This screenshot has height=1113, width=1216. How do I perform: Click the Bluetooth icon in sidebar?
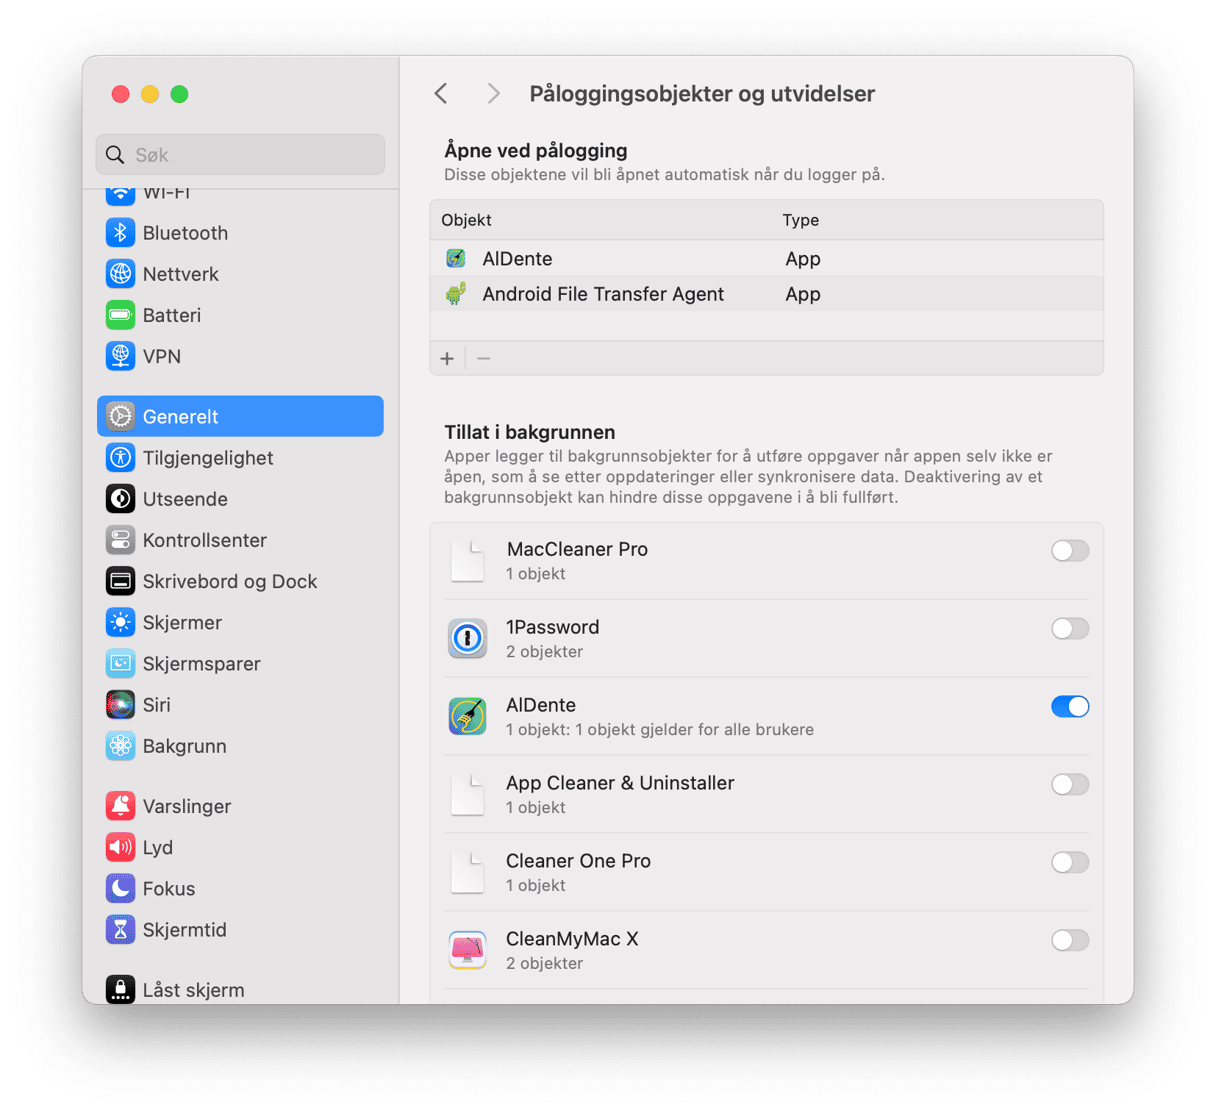(121, 233)
